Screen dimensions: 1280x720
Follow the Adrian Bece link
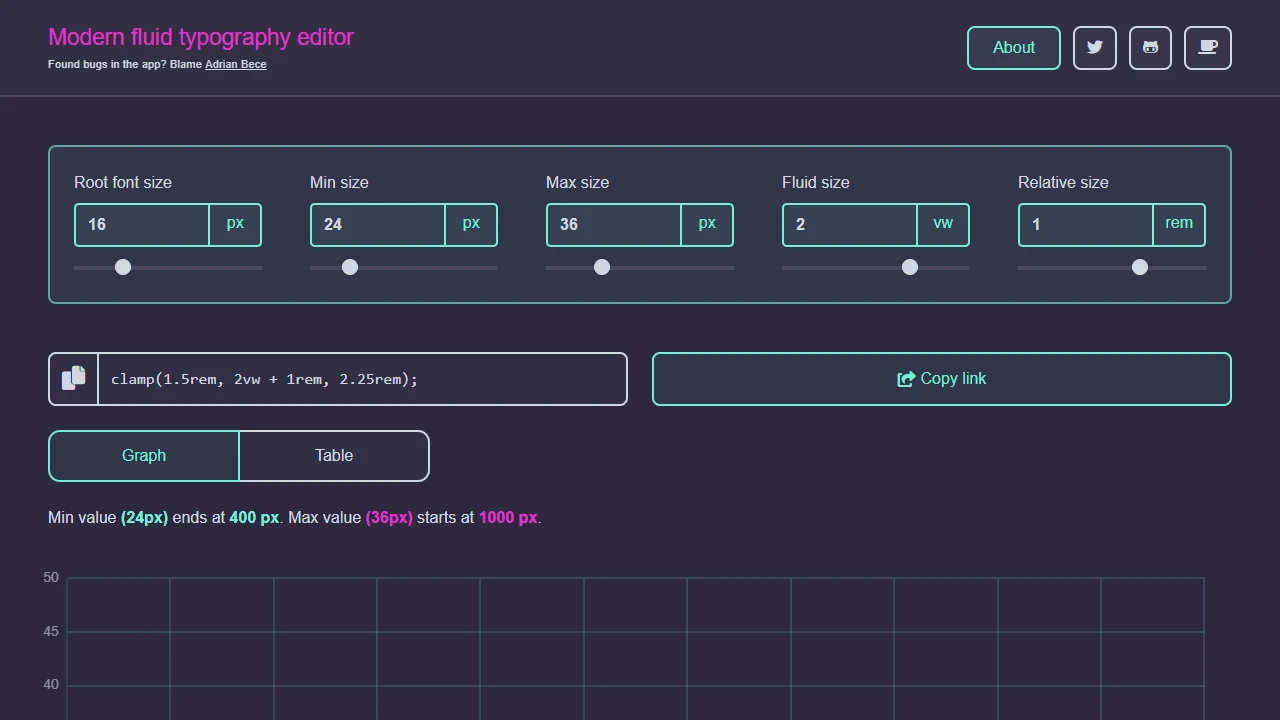[235, 63]
